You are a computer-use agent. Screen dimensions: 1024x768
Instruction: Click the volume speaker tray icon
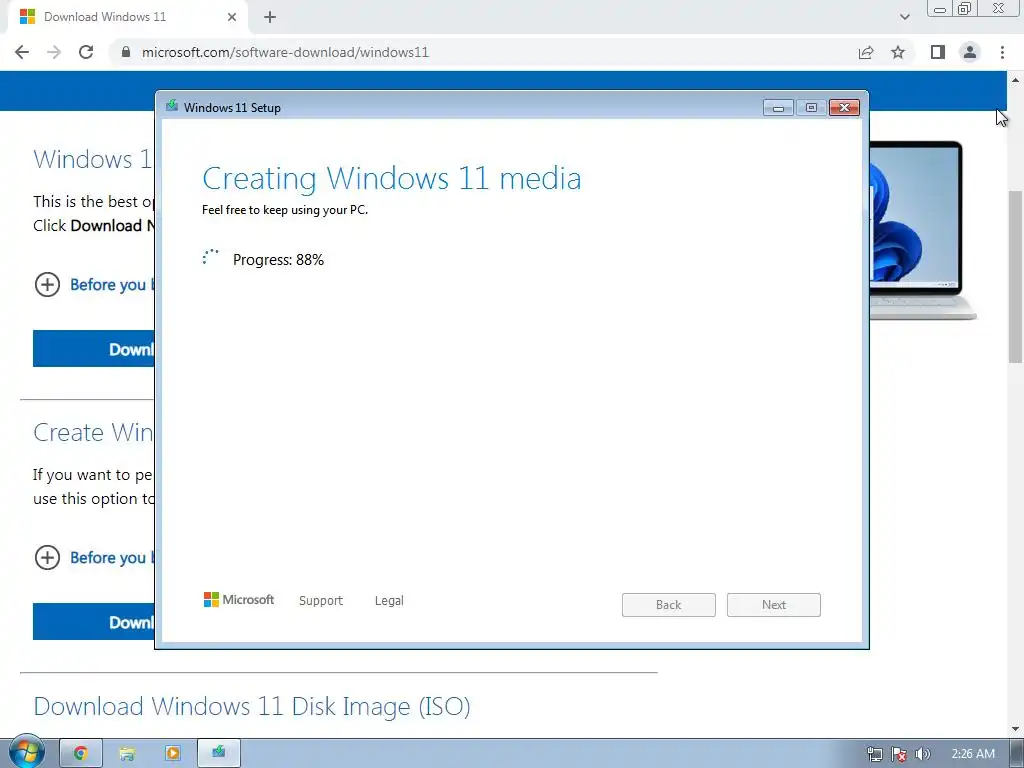[x=923, y=754]
